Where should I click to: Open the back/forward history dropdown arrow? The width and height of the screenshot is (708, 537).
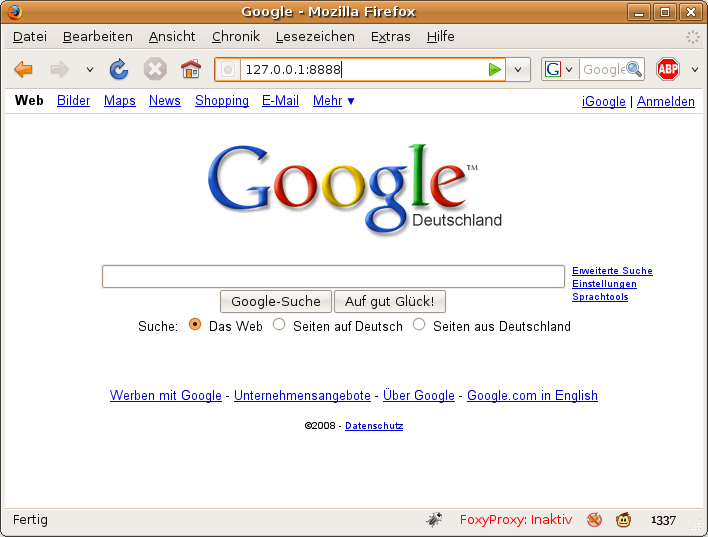pyautogui.click(x=90, y=70)
